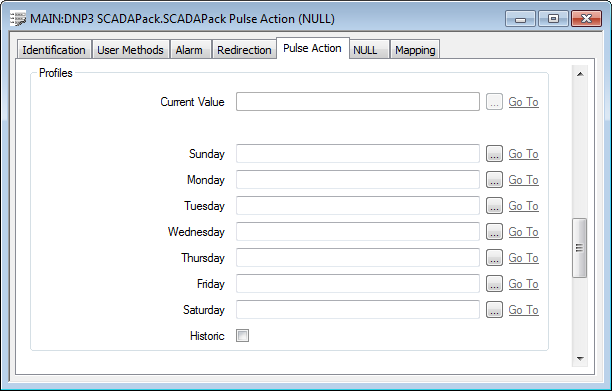The width and height of the screenshot is (612, 391).
Task: Click the window icon in title bar
Action: (x=18, y=19)
